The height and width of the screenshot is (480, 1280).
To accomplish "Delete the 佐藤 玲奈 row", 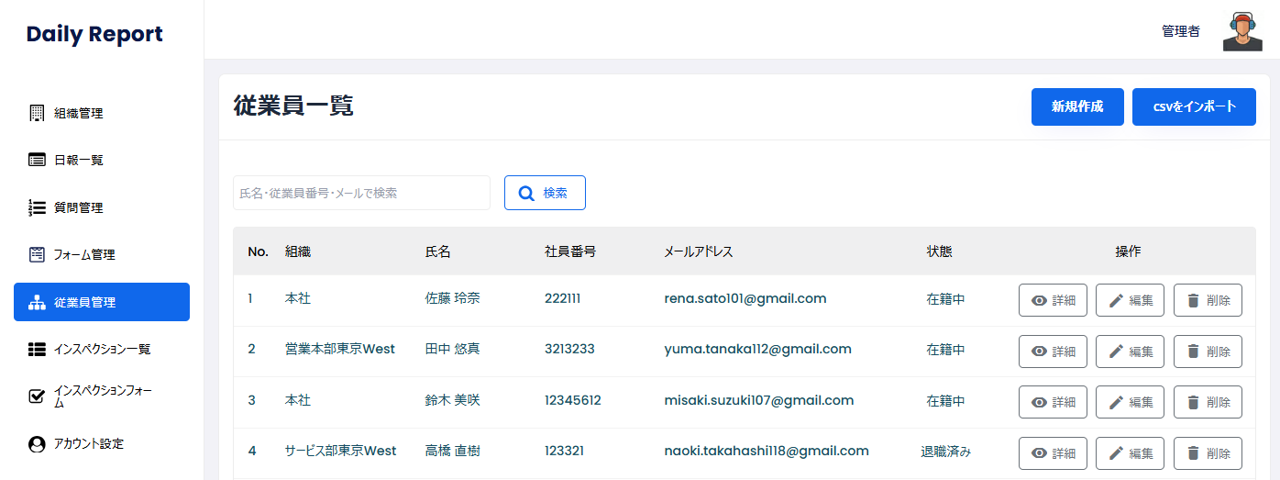I will (1207, 300).
